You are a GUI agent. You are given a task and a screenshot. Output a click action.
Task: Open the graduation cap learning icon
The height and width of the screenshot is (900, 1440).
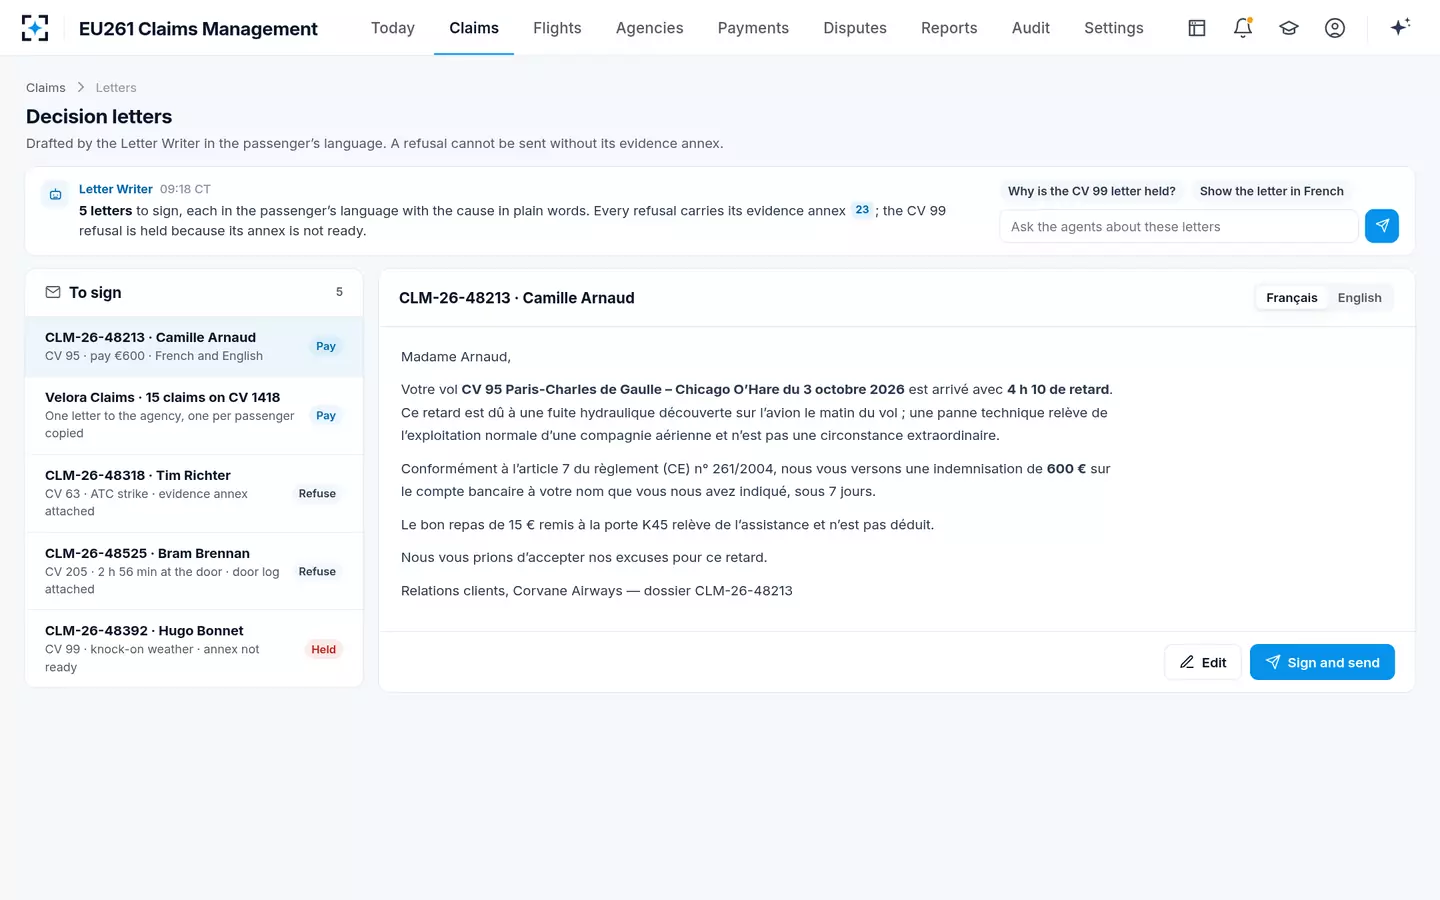(x=1289, y=28)
